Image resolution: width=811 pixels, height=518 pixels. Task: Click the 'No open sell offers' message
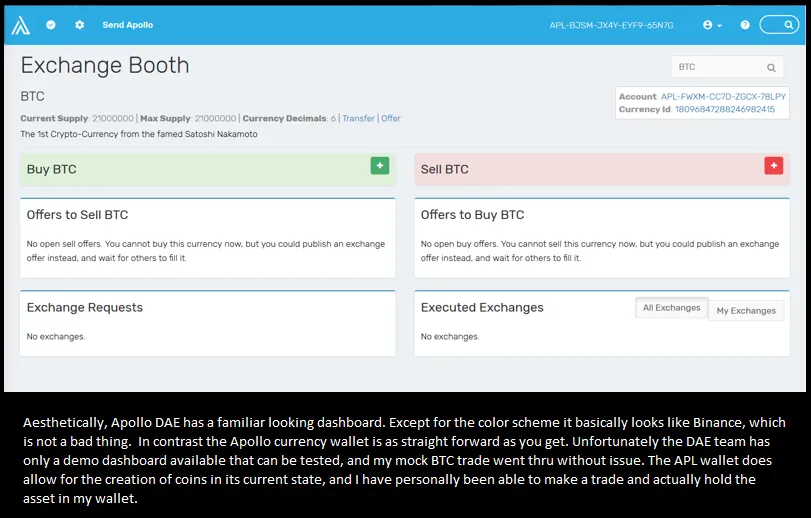point(206,251)
